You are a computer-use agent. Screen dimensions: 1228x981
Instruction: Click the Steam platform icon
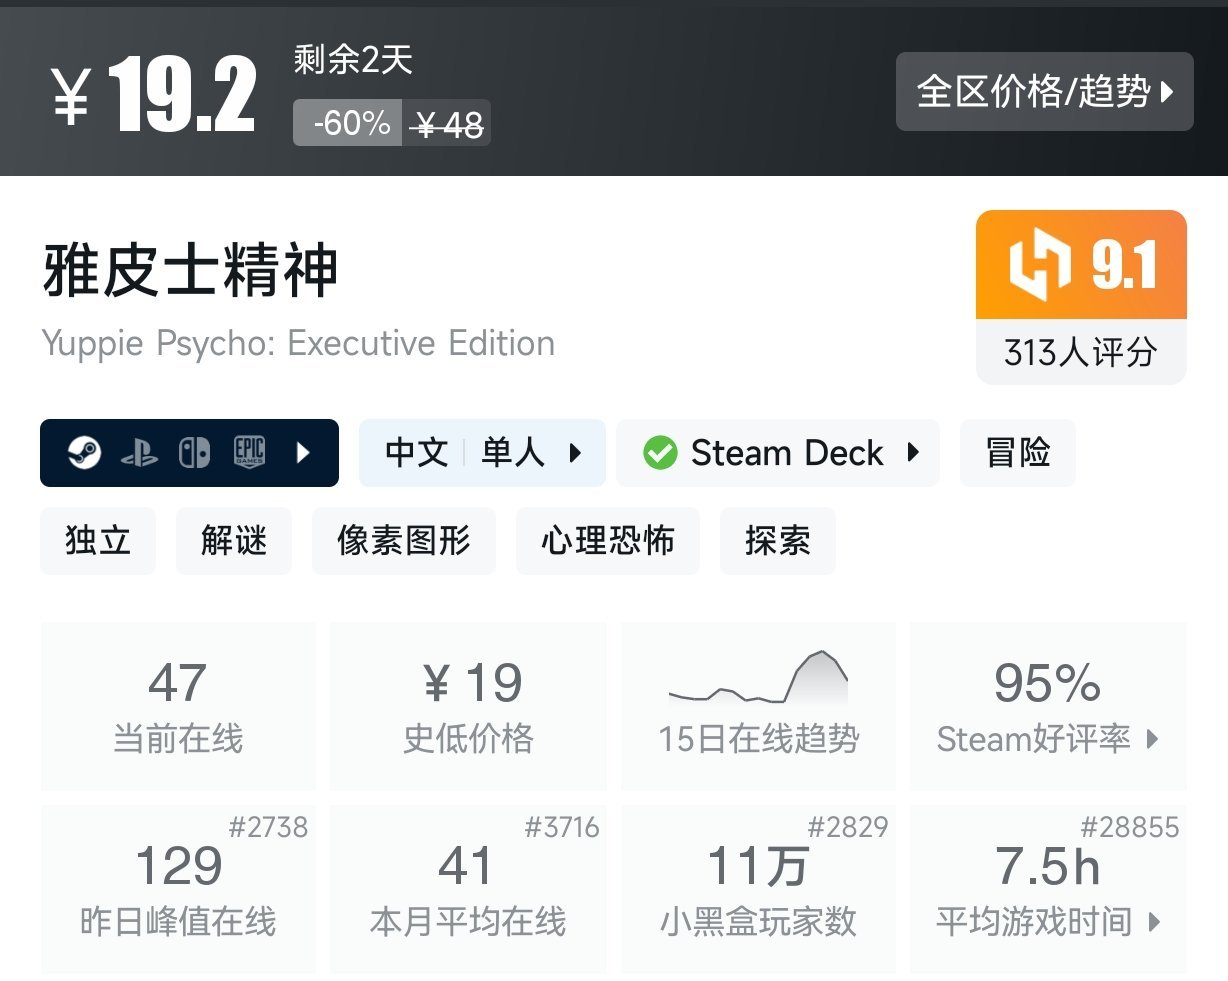[84, 453]
